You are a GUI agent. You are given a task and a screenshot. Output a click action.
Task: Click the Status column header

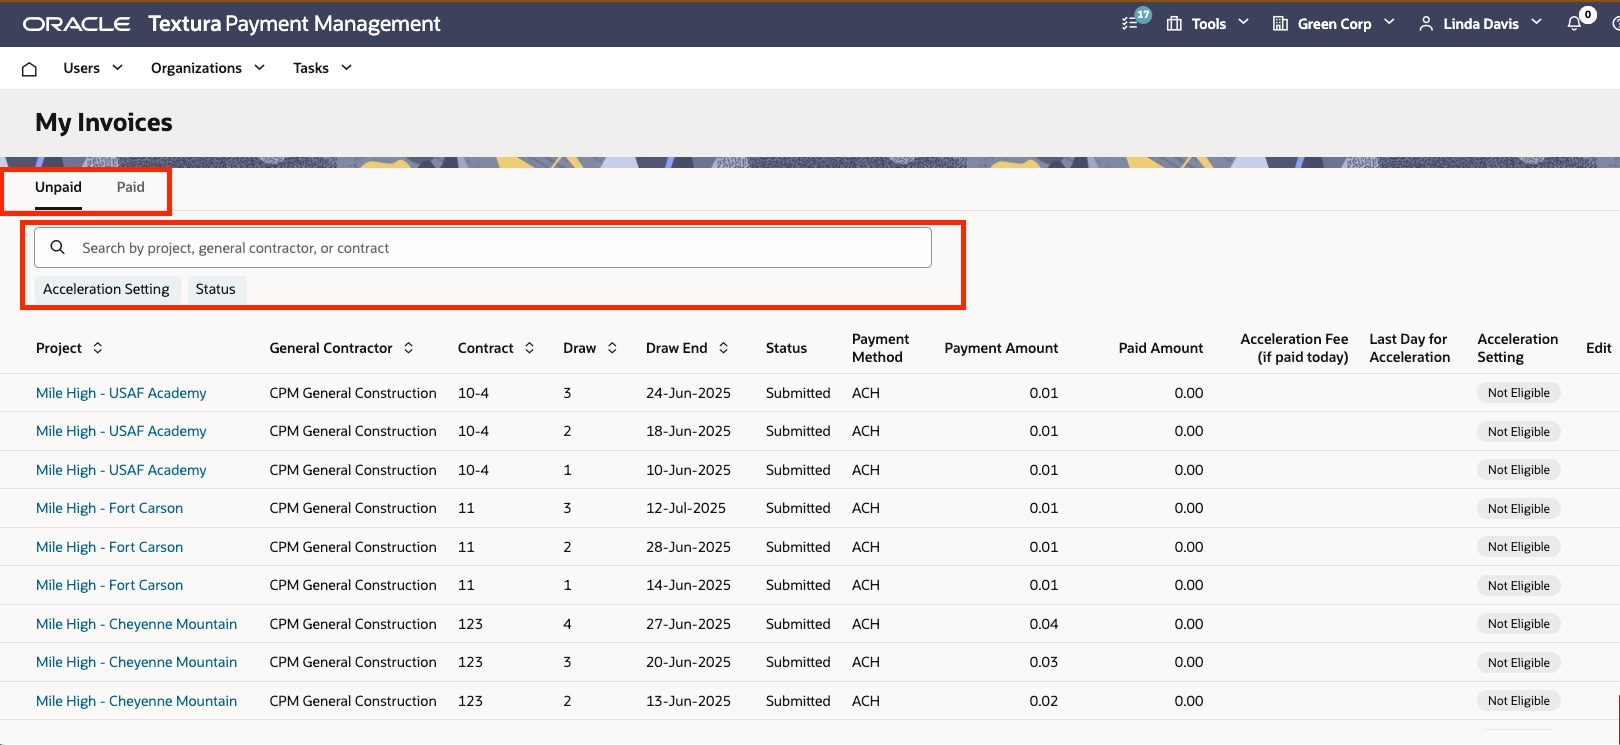tap(786, 348)
